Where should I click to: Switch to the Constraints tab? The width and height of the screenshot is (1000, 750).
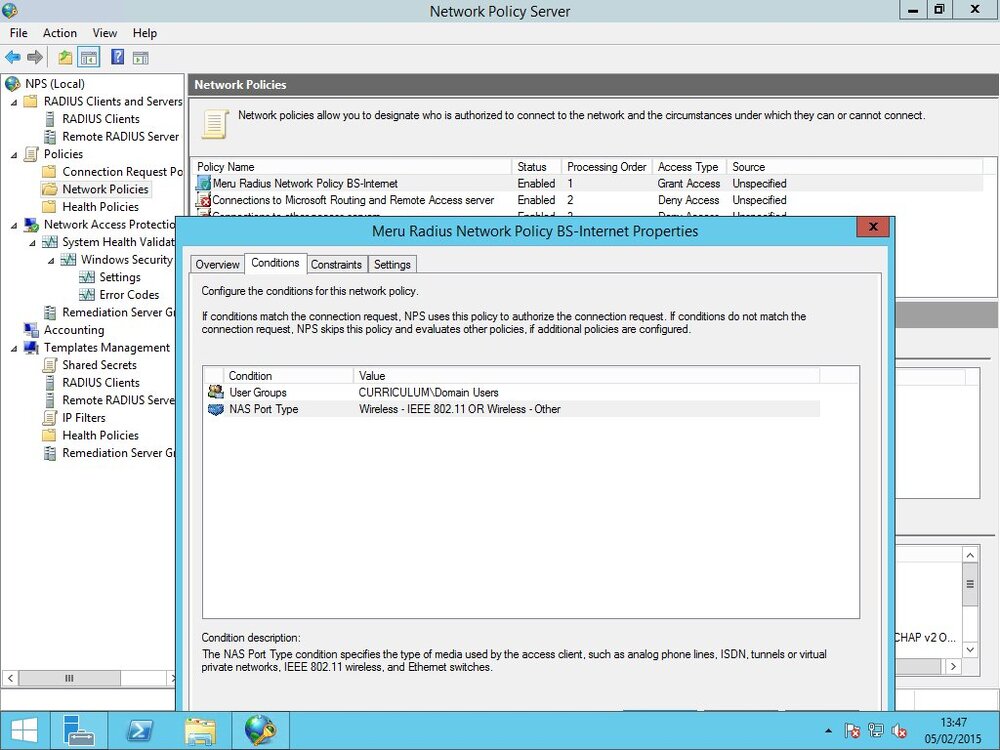coord(337,264)
